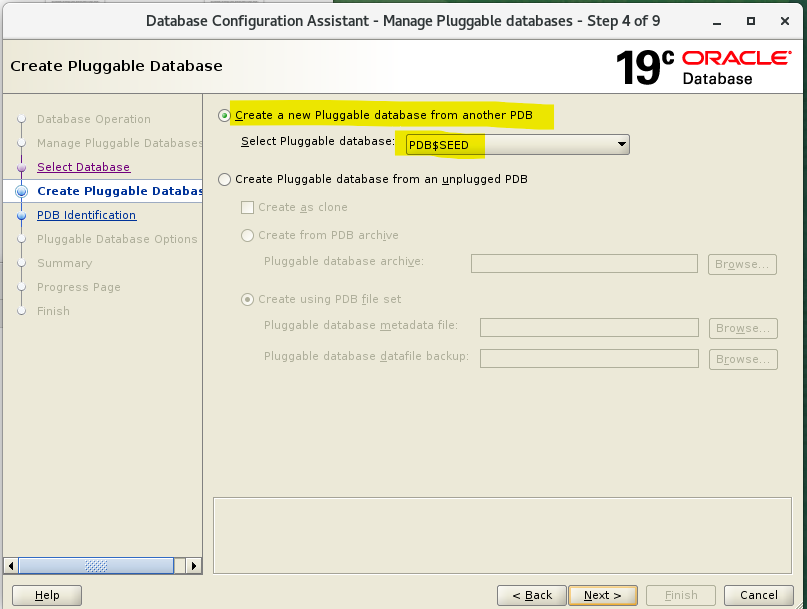807x609 pixels.
Task: Click the 'Create Pluggable Database' page heading
Action: pyautogui.click(x=116, y=66)
